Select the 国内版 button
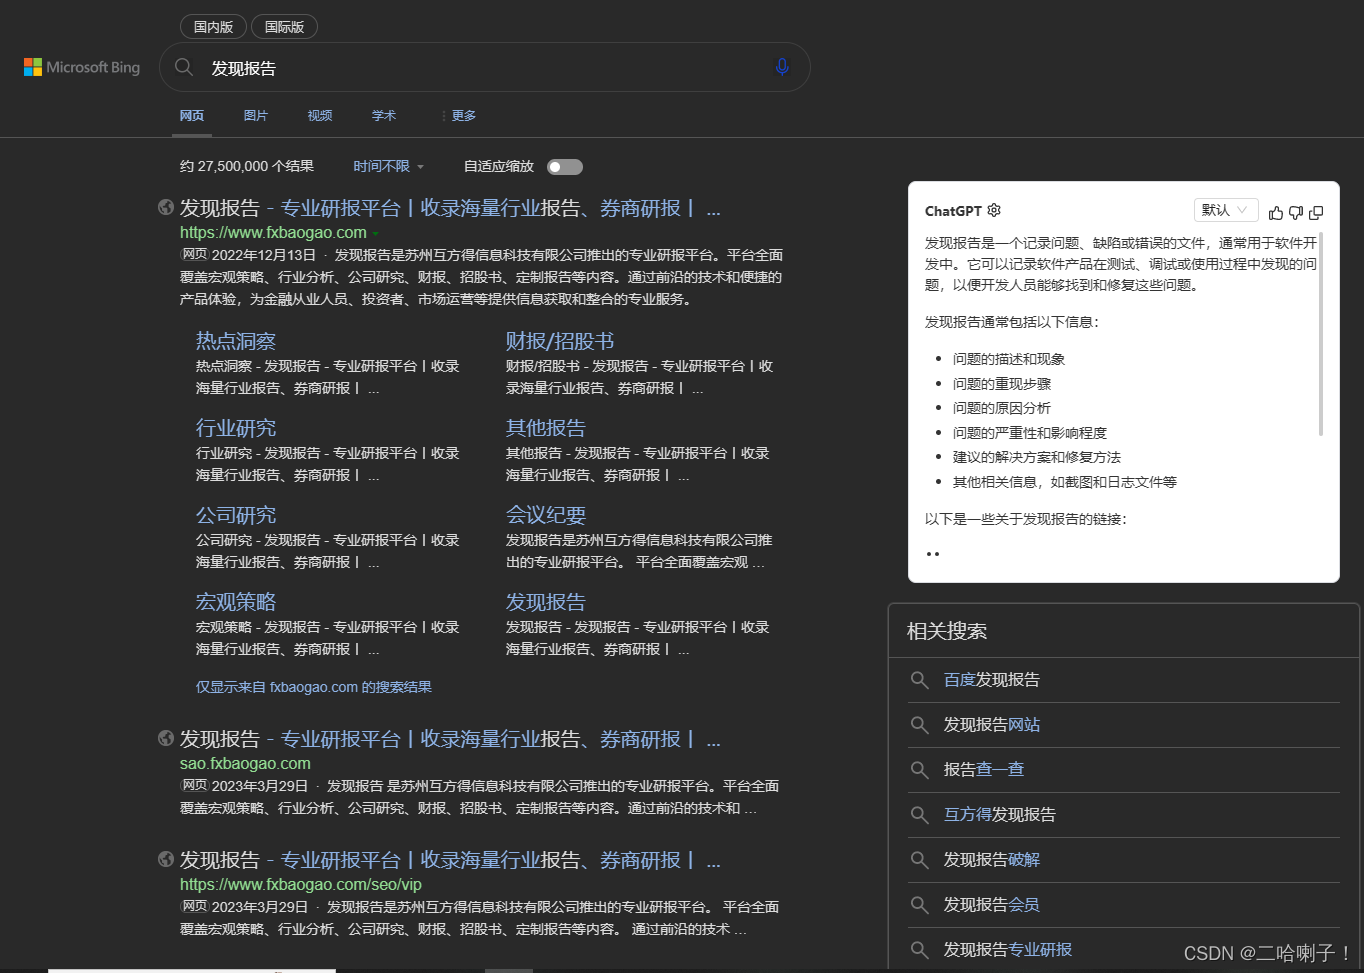 213,27
